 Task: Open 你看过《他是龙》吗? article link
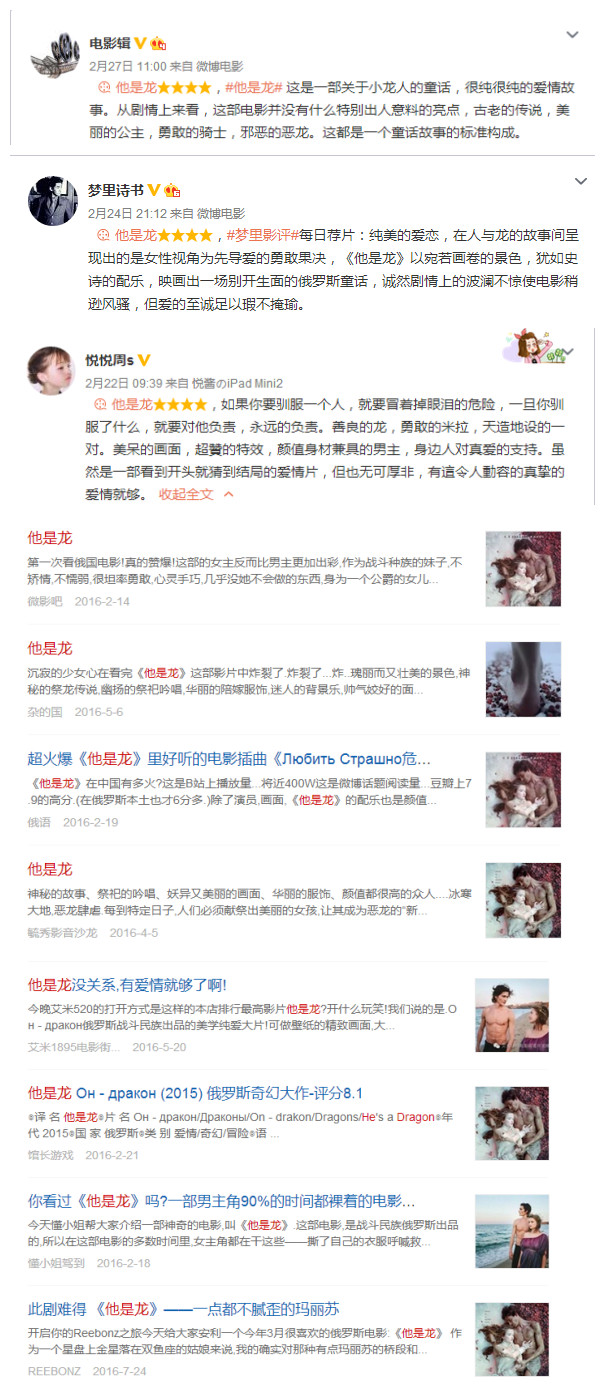point(221,1201)
